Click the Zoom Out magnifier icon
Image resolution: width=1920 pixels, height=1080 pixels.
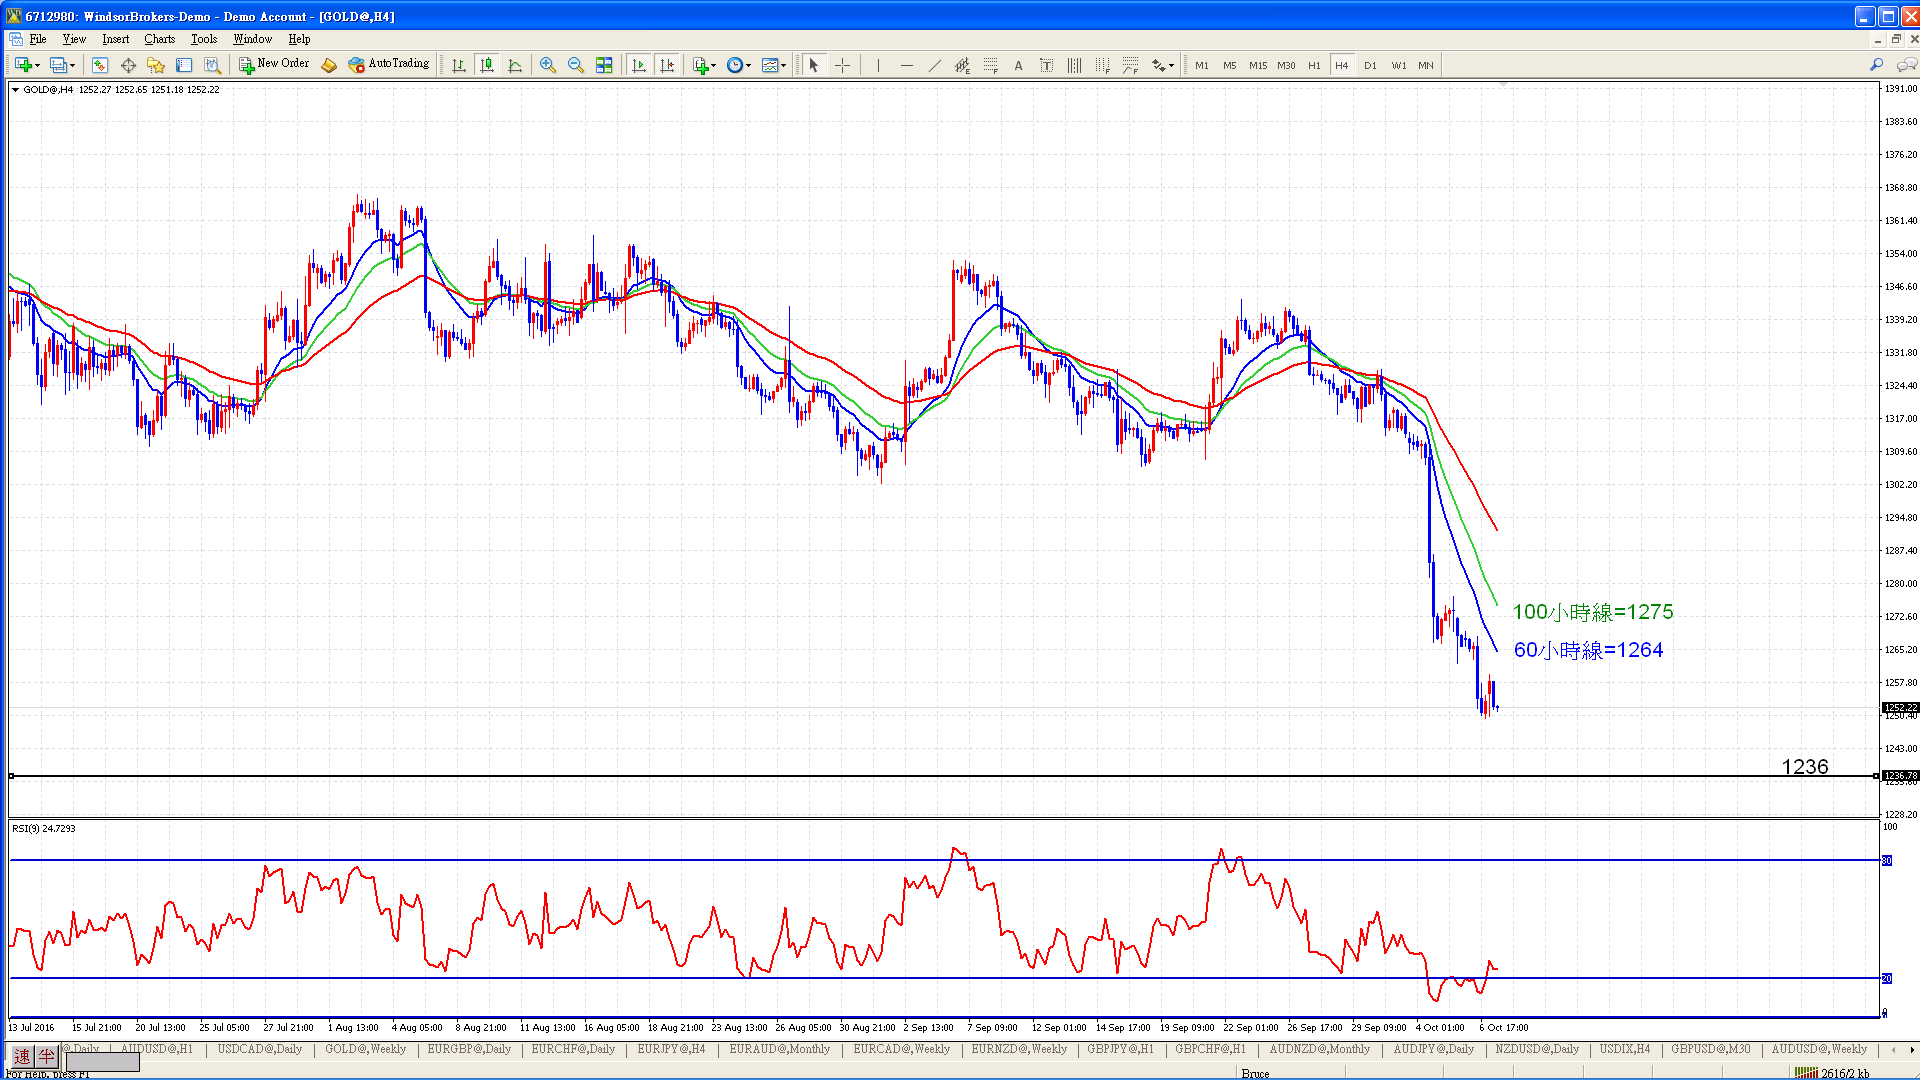point(575,65)
